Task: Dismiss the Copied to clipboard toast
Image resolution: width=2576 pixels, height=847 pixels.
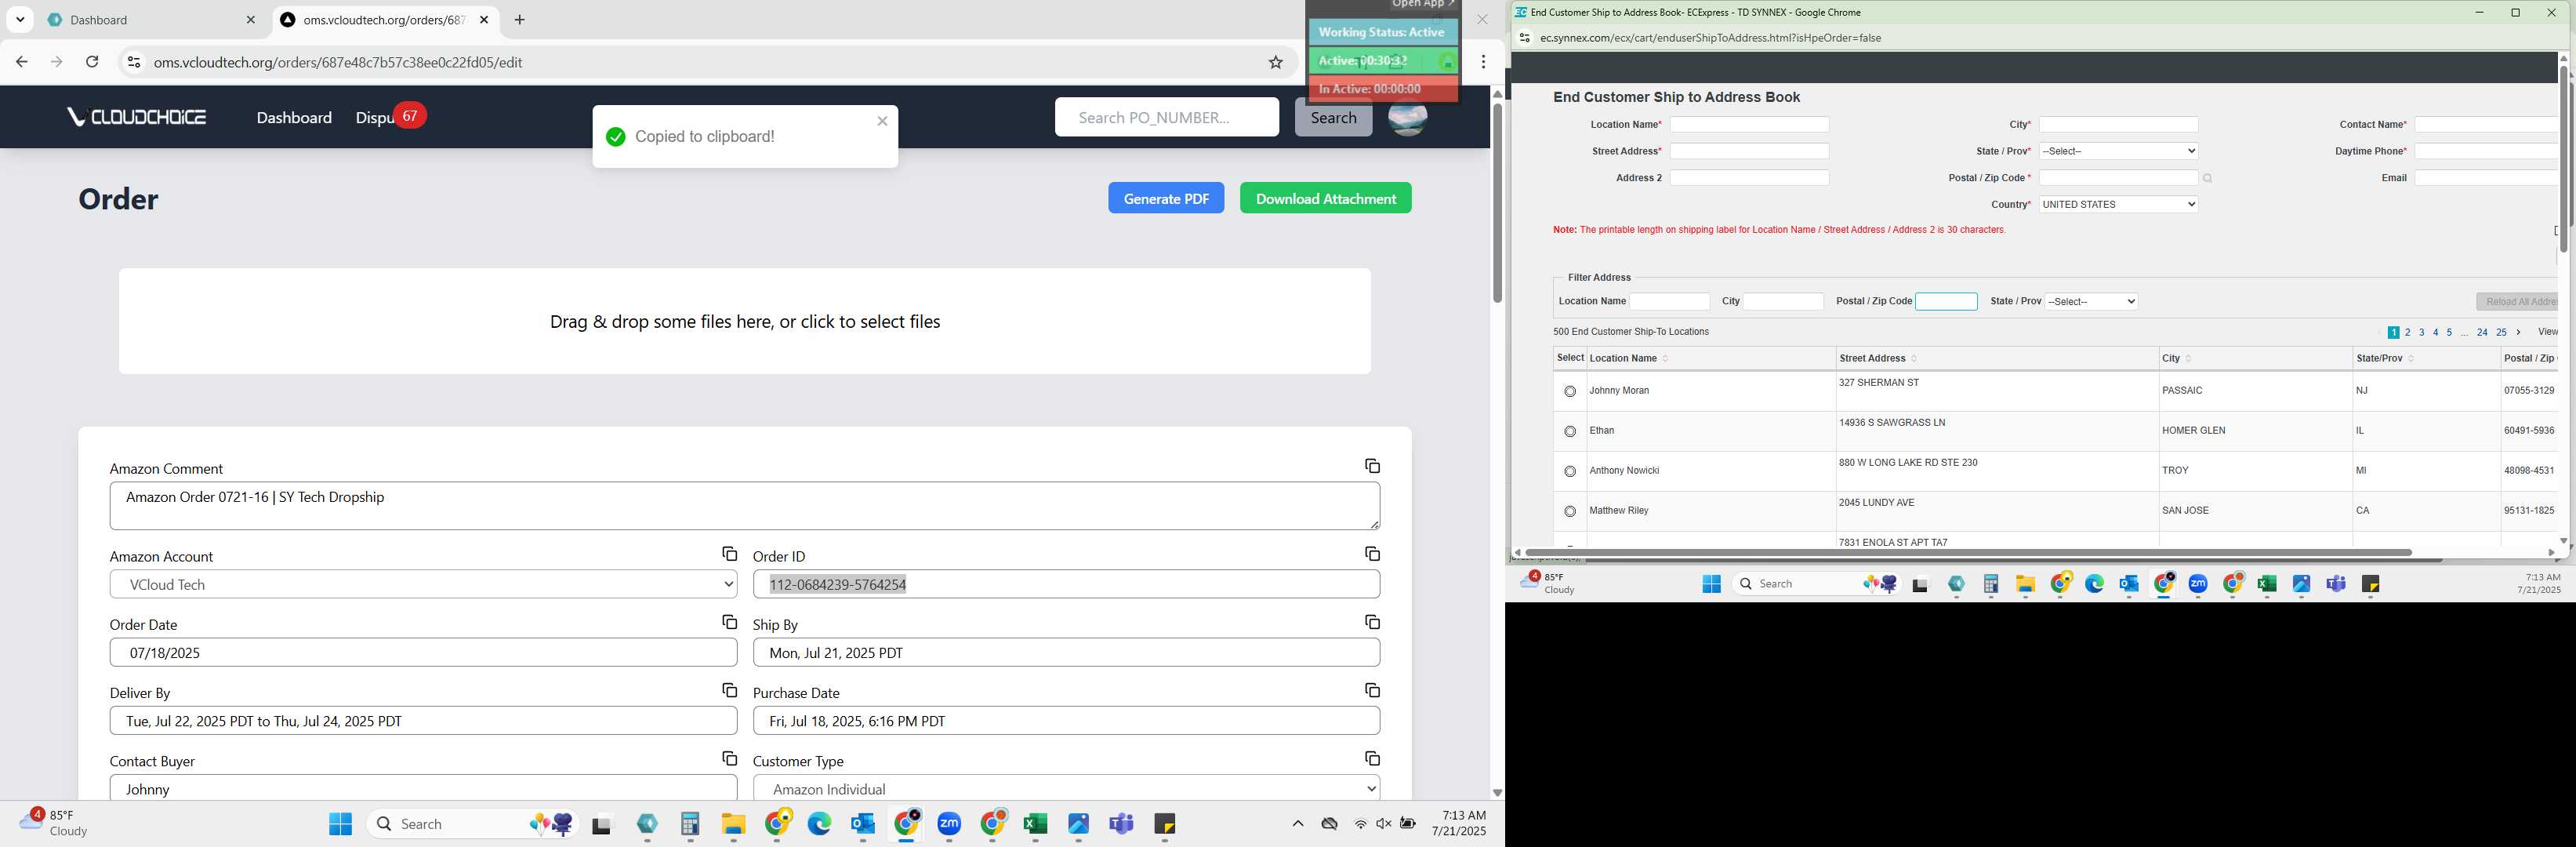Action: coord(882,121)
